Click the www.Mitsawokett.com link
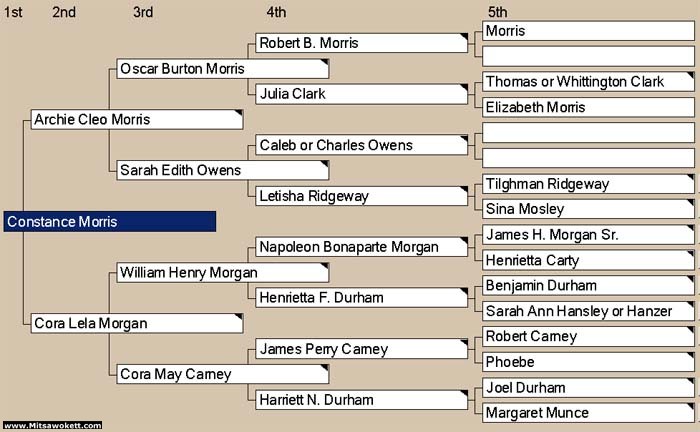 coord(53,425)
